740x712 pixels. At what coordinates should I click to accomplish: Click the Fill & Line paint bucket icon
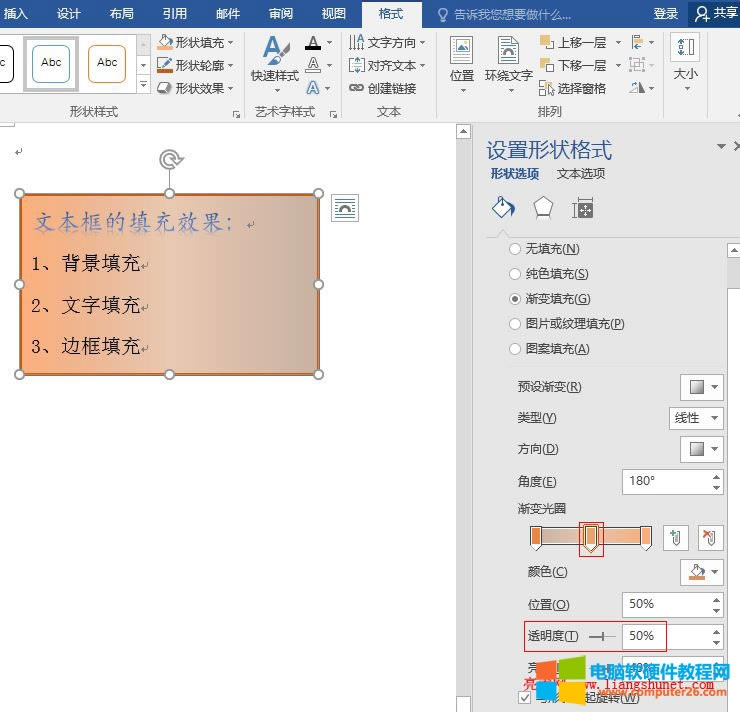coord(502,207)
